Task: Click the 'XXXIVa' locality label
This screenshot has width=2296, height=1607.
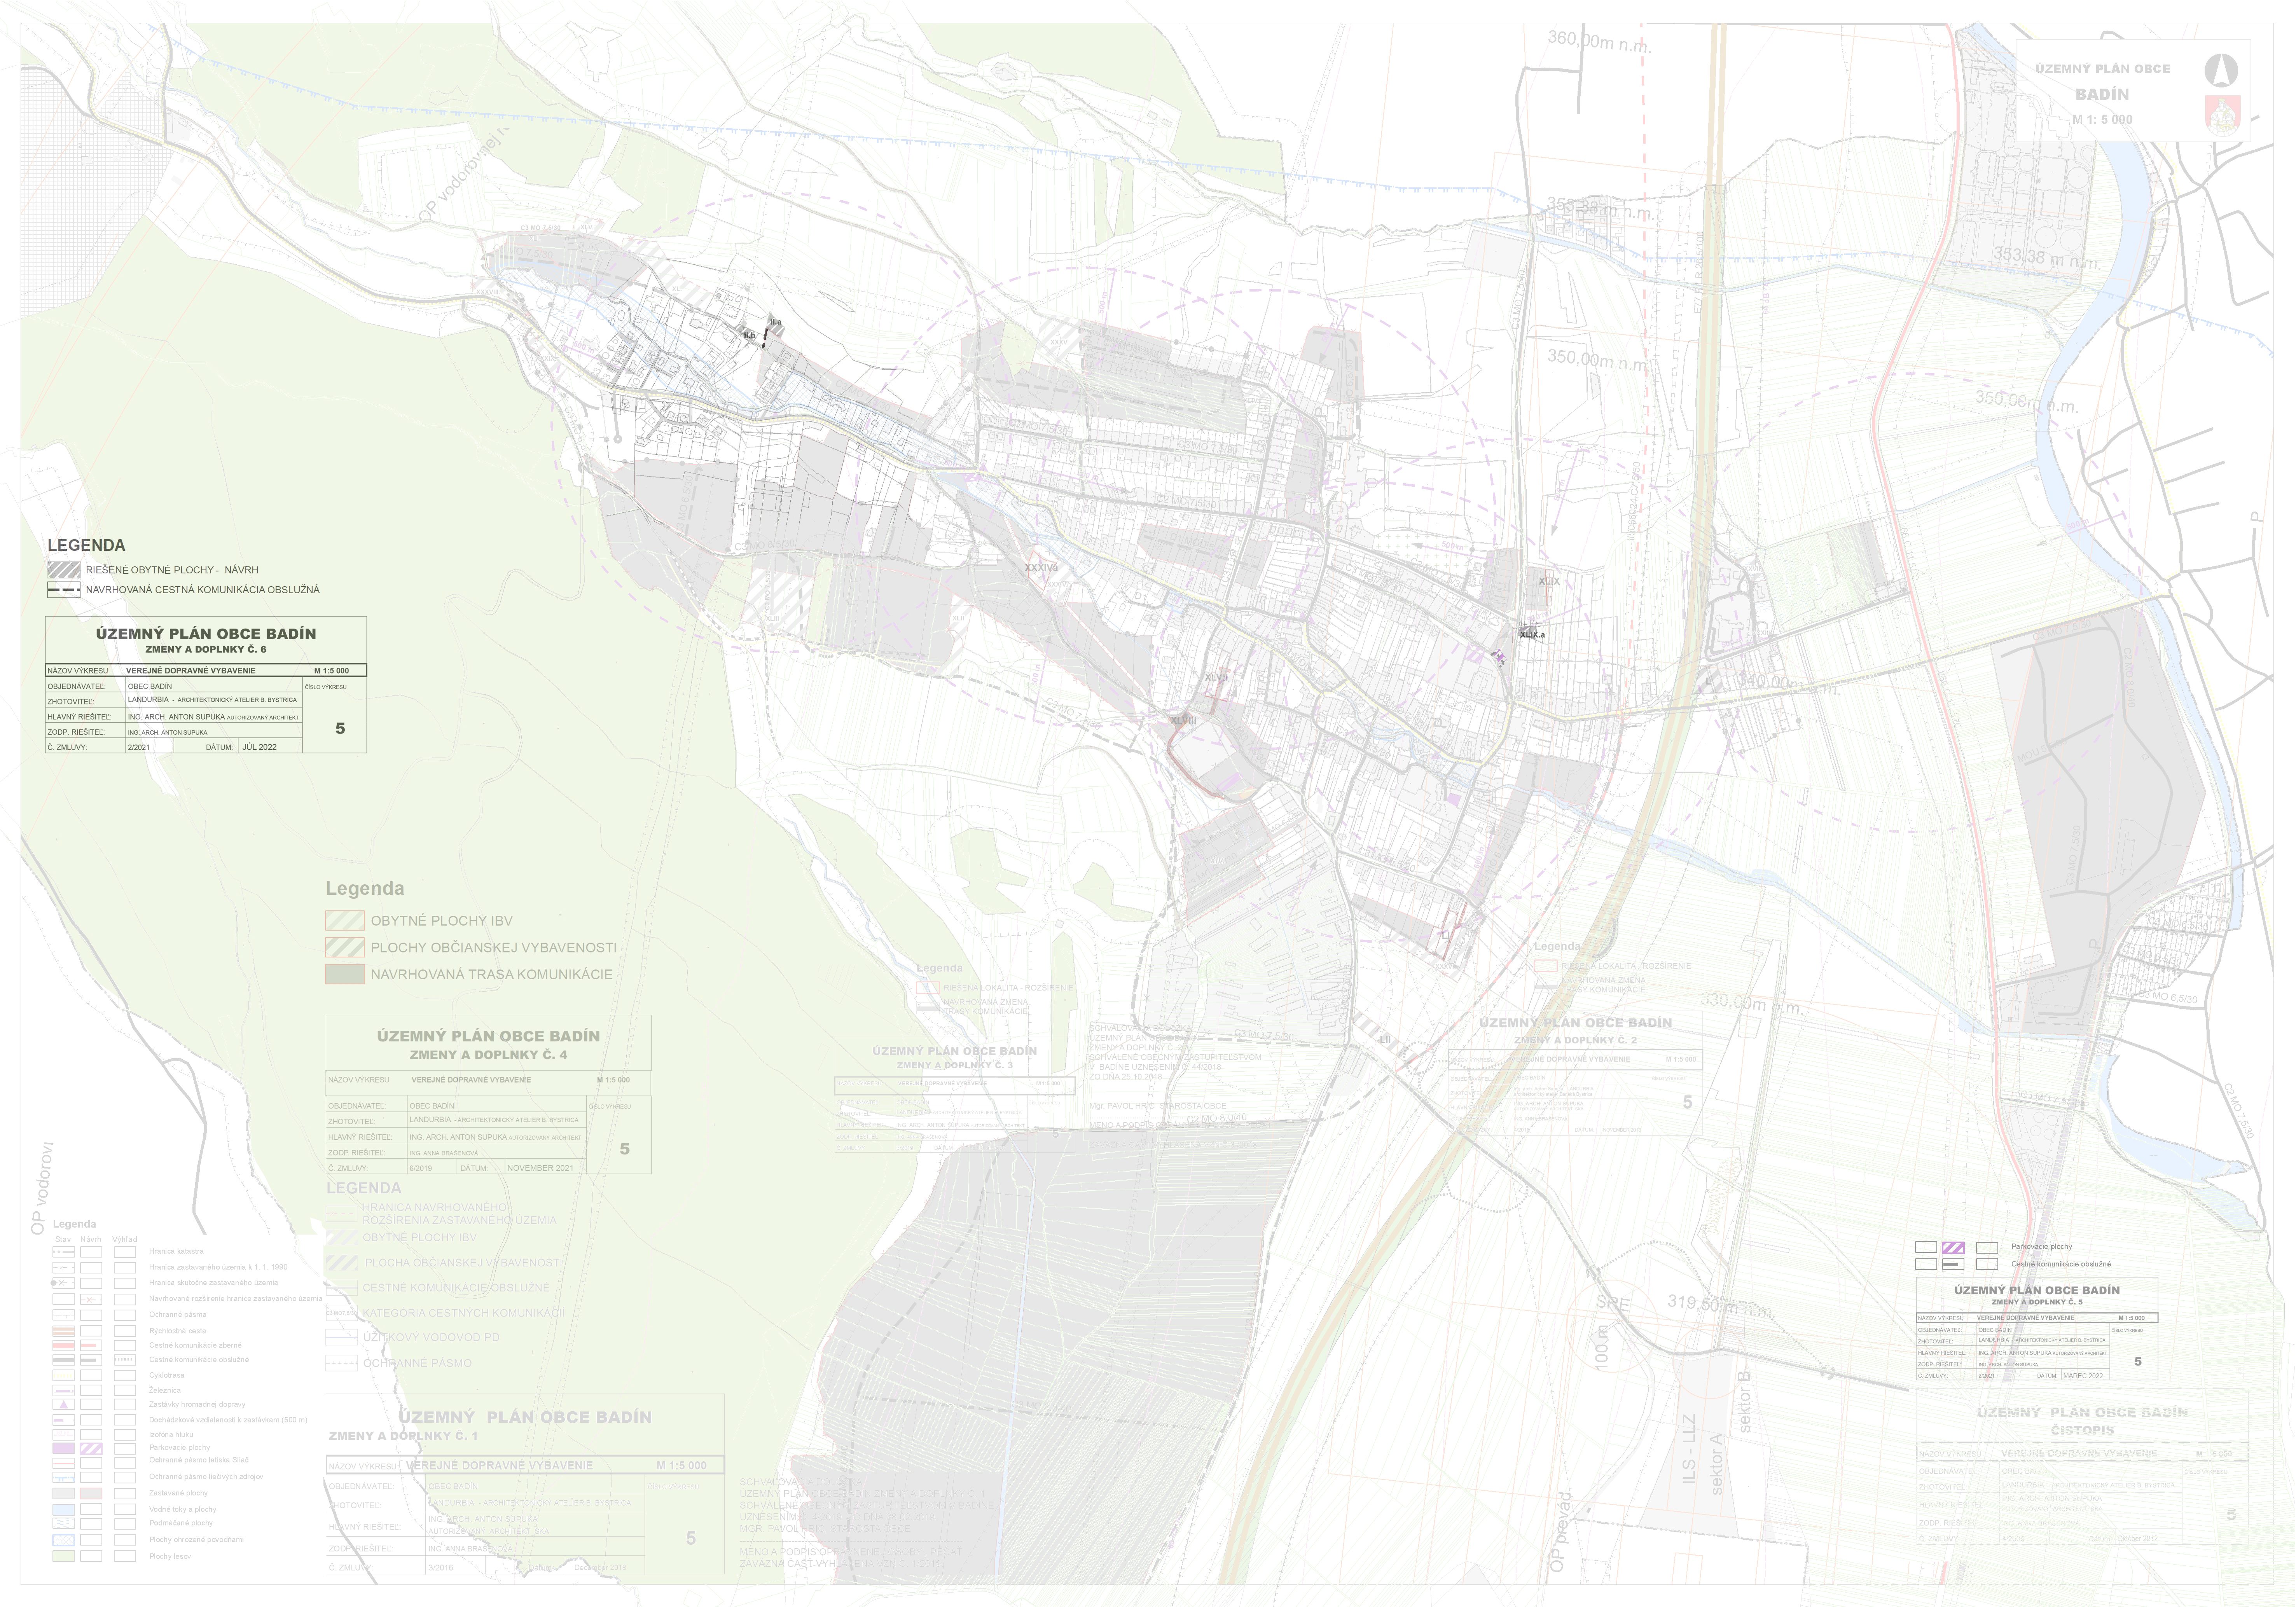Action: [x=1041, y=567]
